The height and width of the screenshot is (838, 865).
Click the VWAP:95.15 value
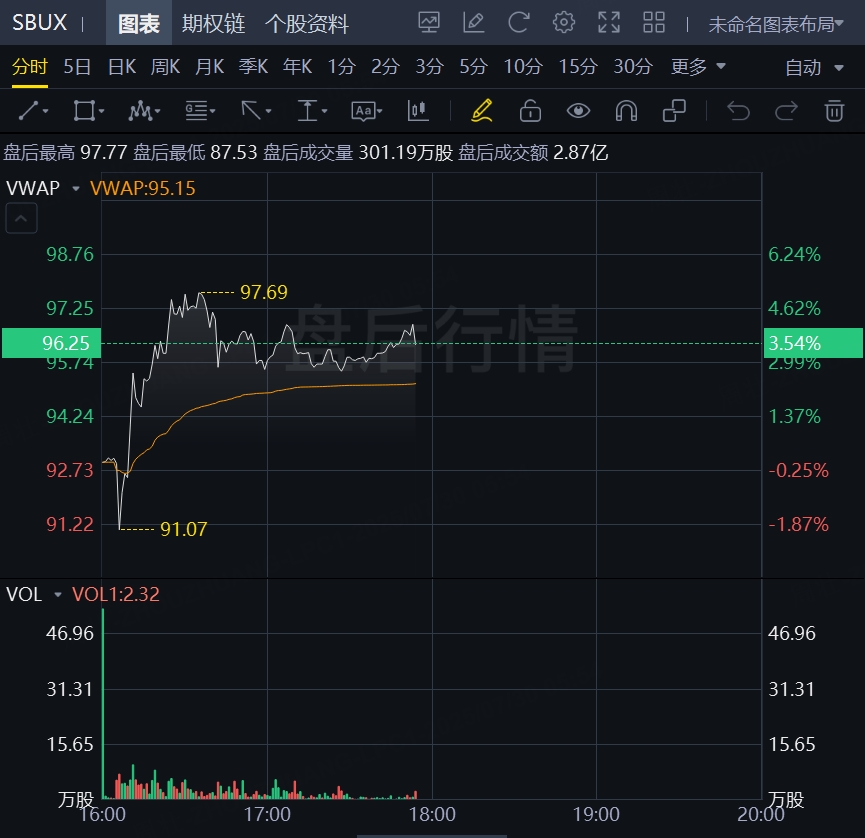(143, 188)
